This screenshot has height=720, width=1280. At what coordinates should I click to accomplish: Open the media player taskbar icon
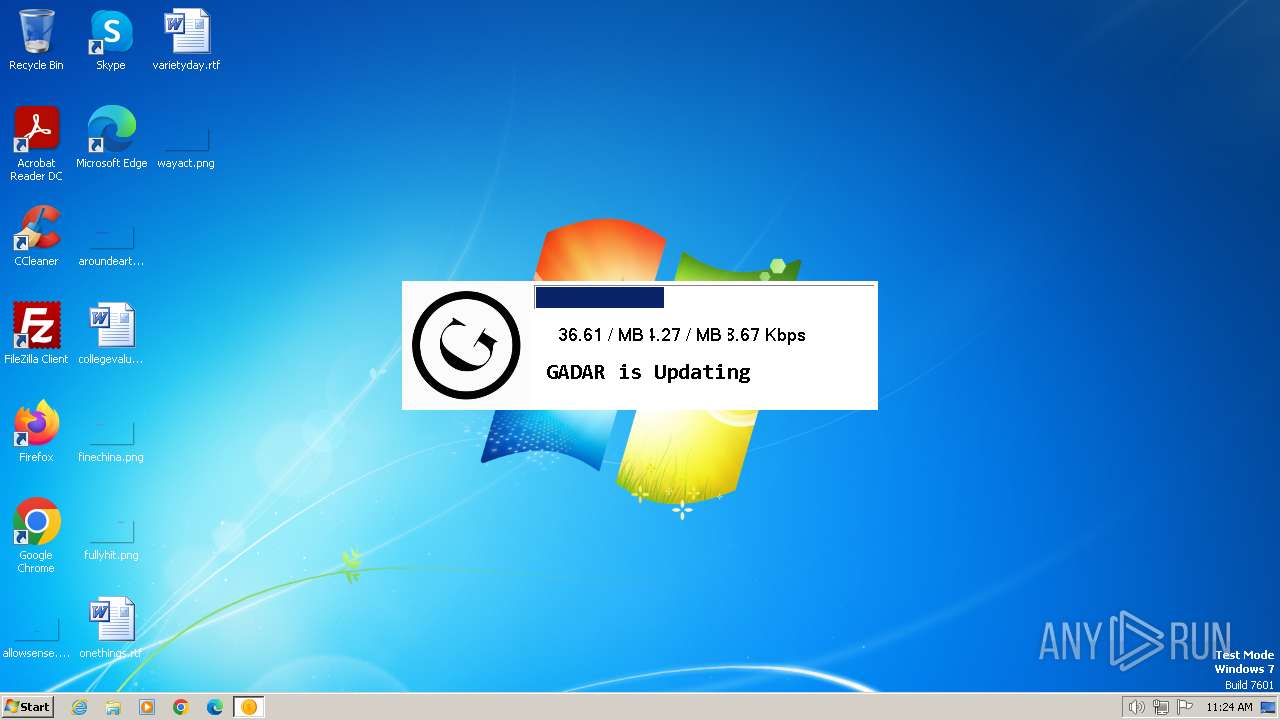(147, 707)
